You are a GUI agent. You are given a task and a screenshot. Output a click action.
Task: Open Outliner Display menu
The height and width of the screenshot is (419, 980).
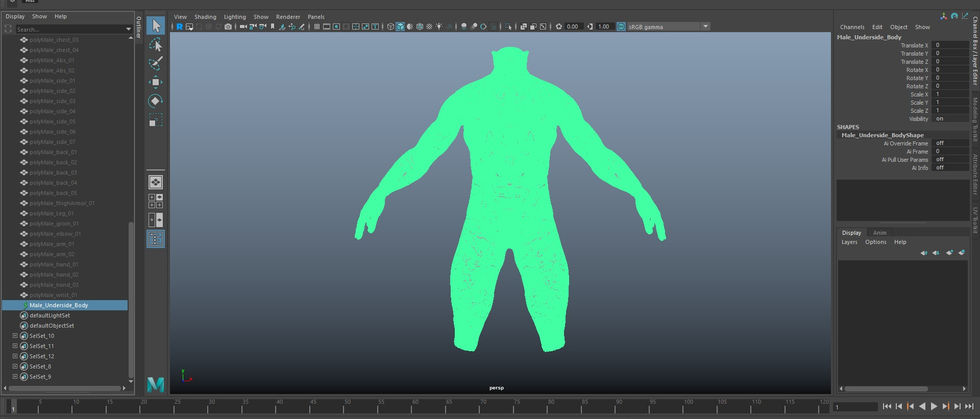click(x=15, y=17)
